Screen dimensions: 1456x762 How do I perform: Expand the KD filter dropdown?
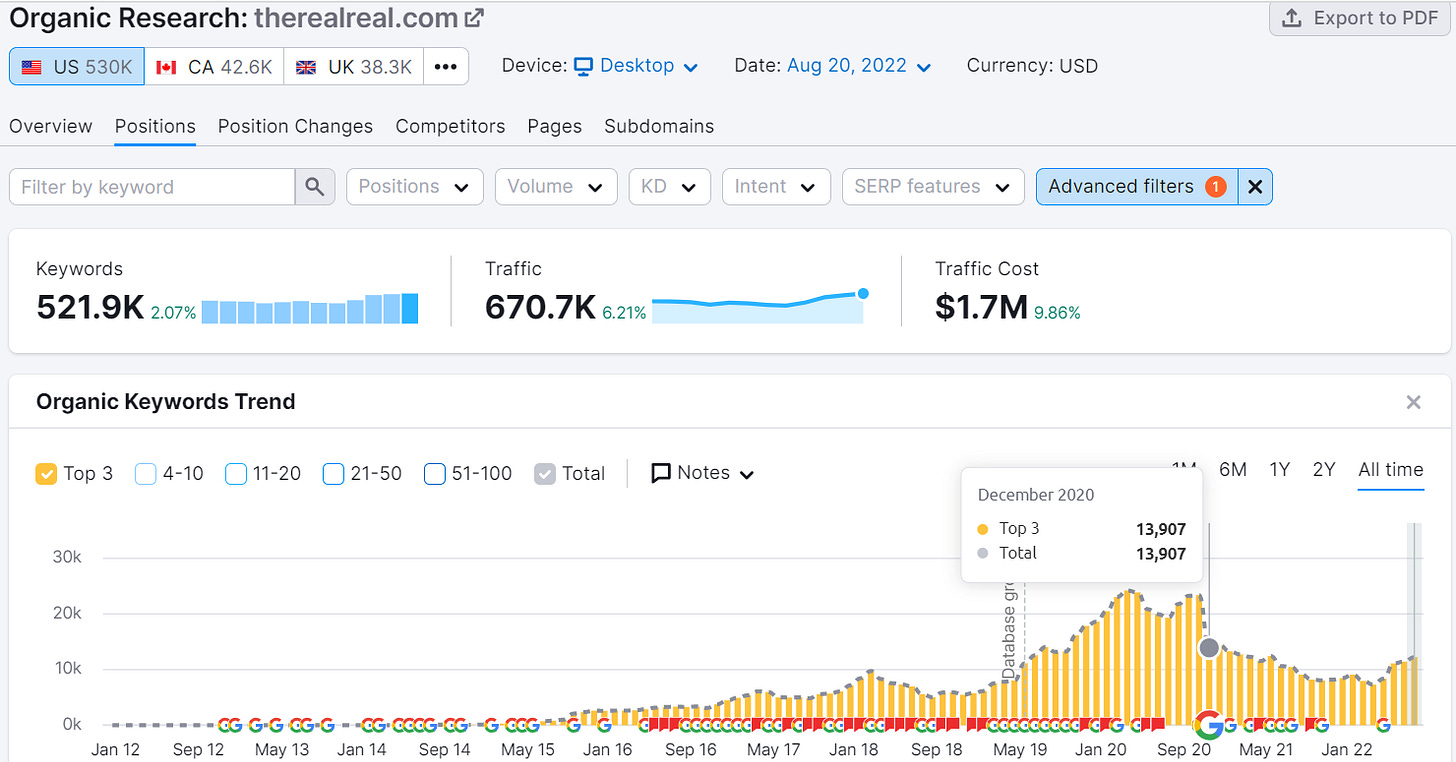[669, 186]
